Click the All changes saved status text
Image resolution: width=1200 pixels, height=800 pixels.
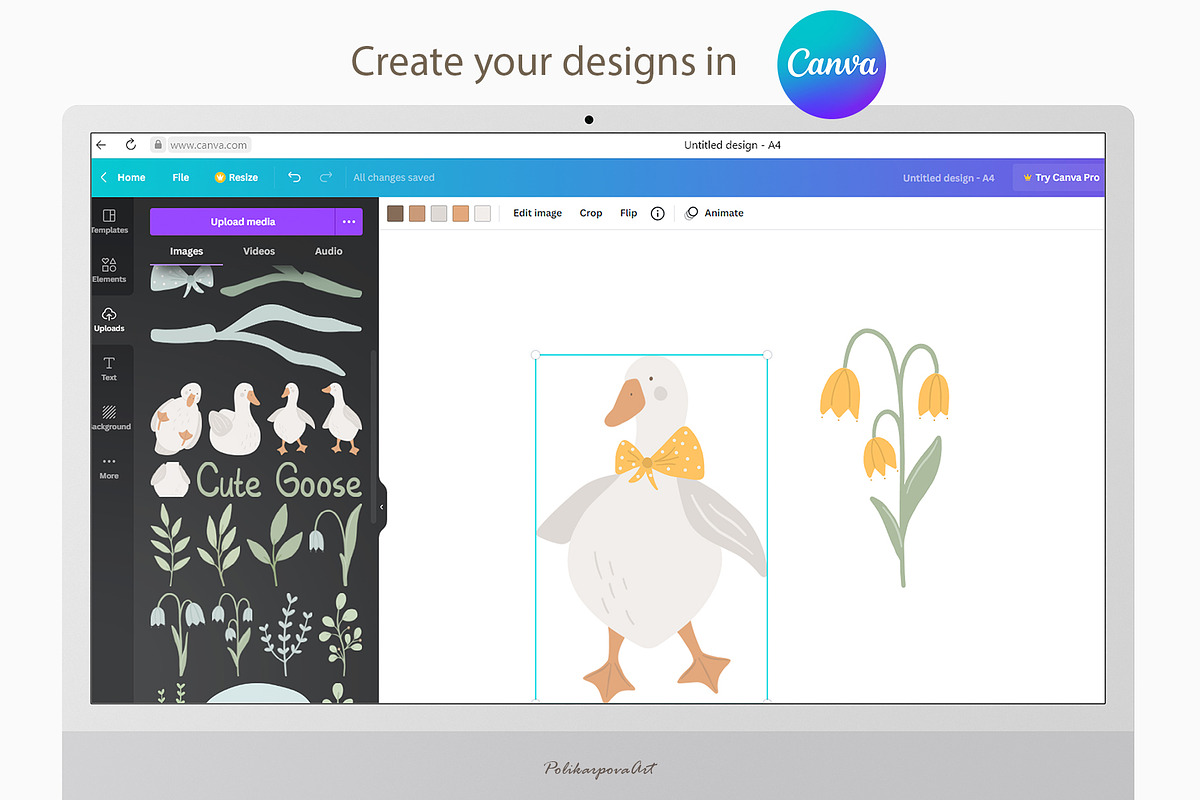394,178
